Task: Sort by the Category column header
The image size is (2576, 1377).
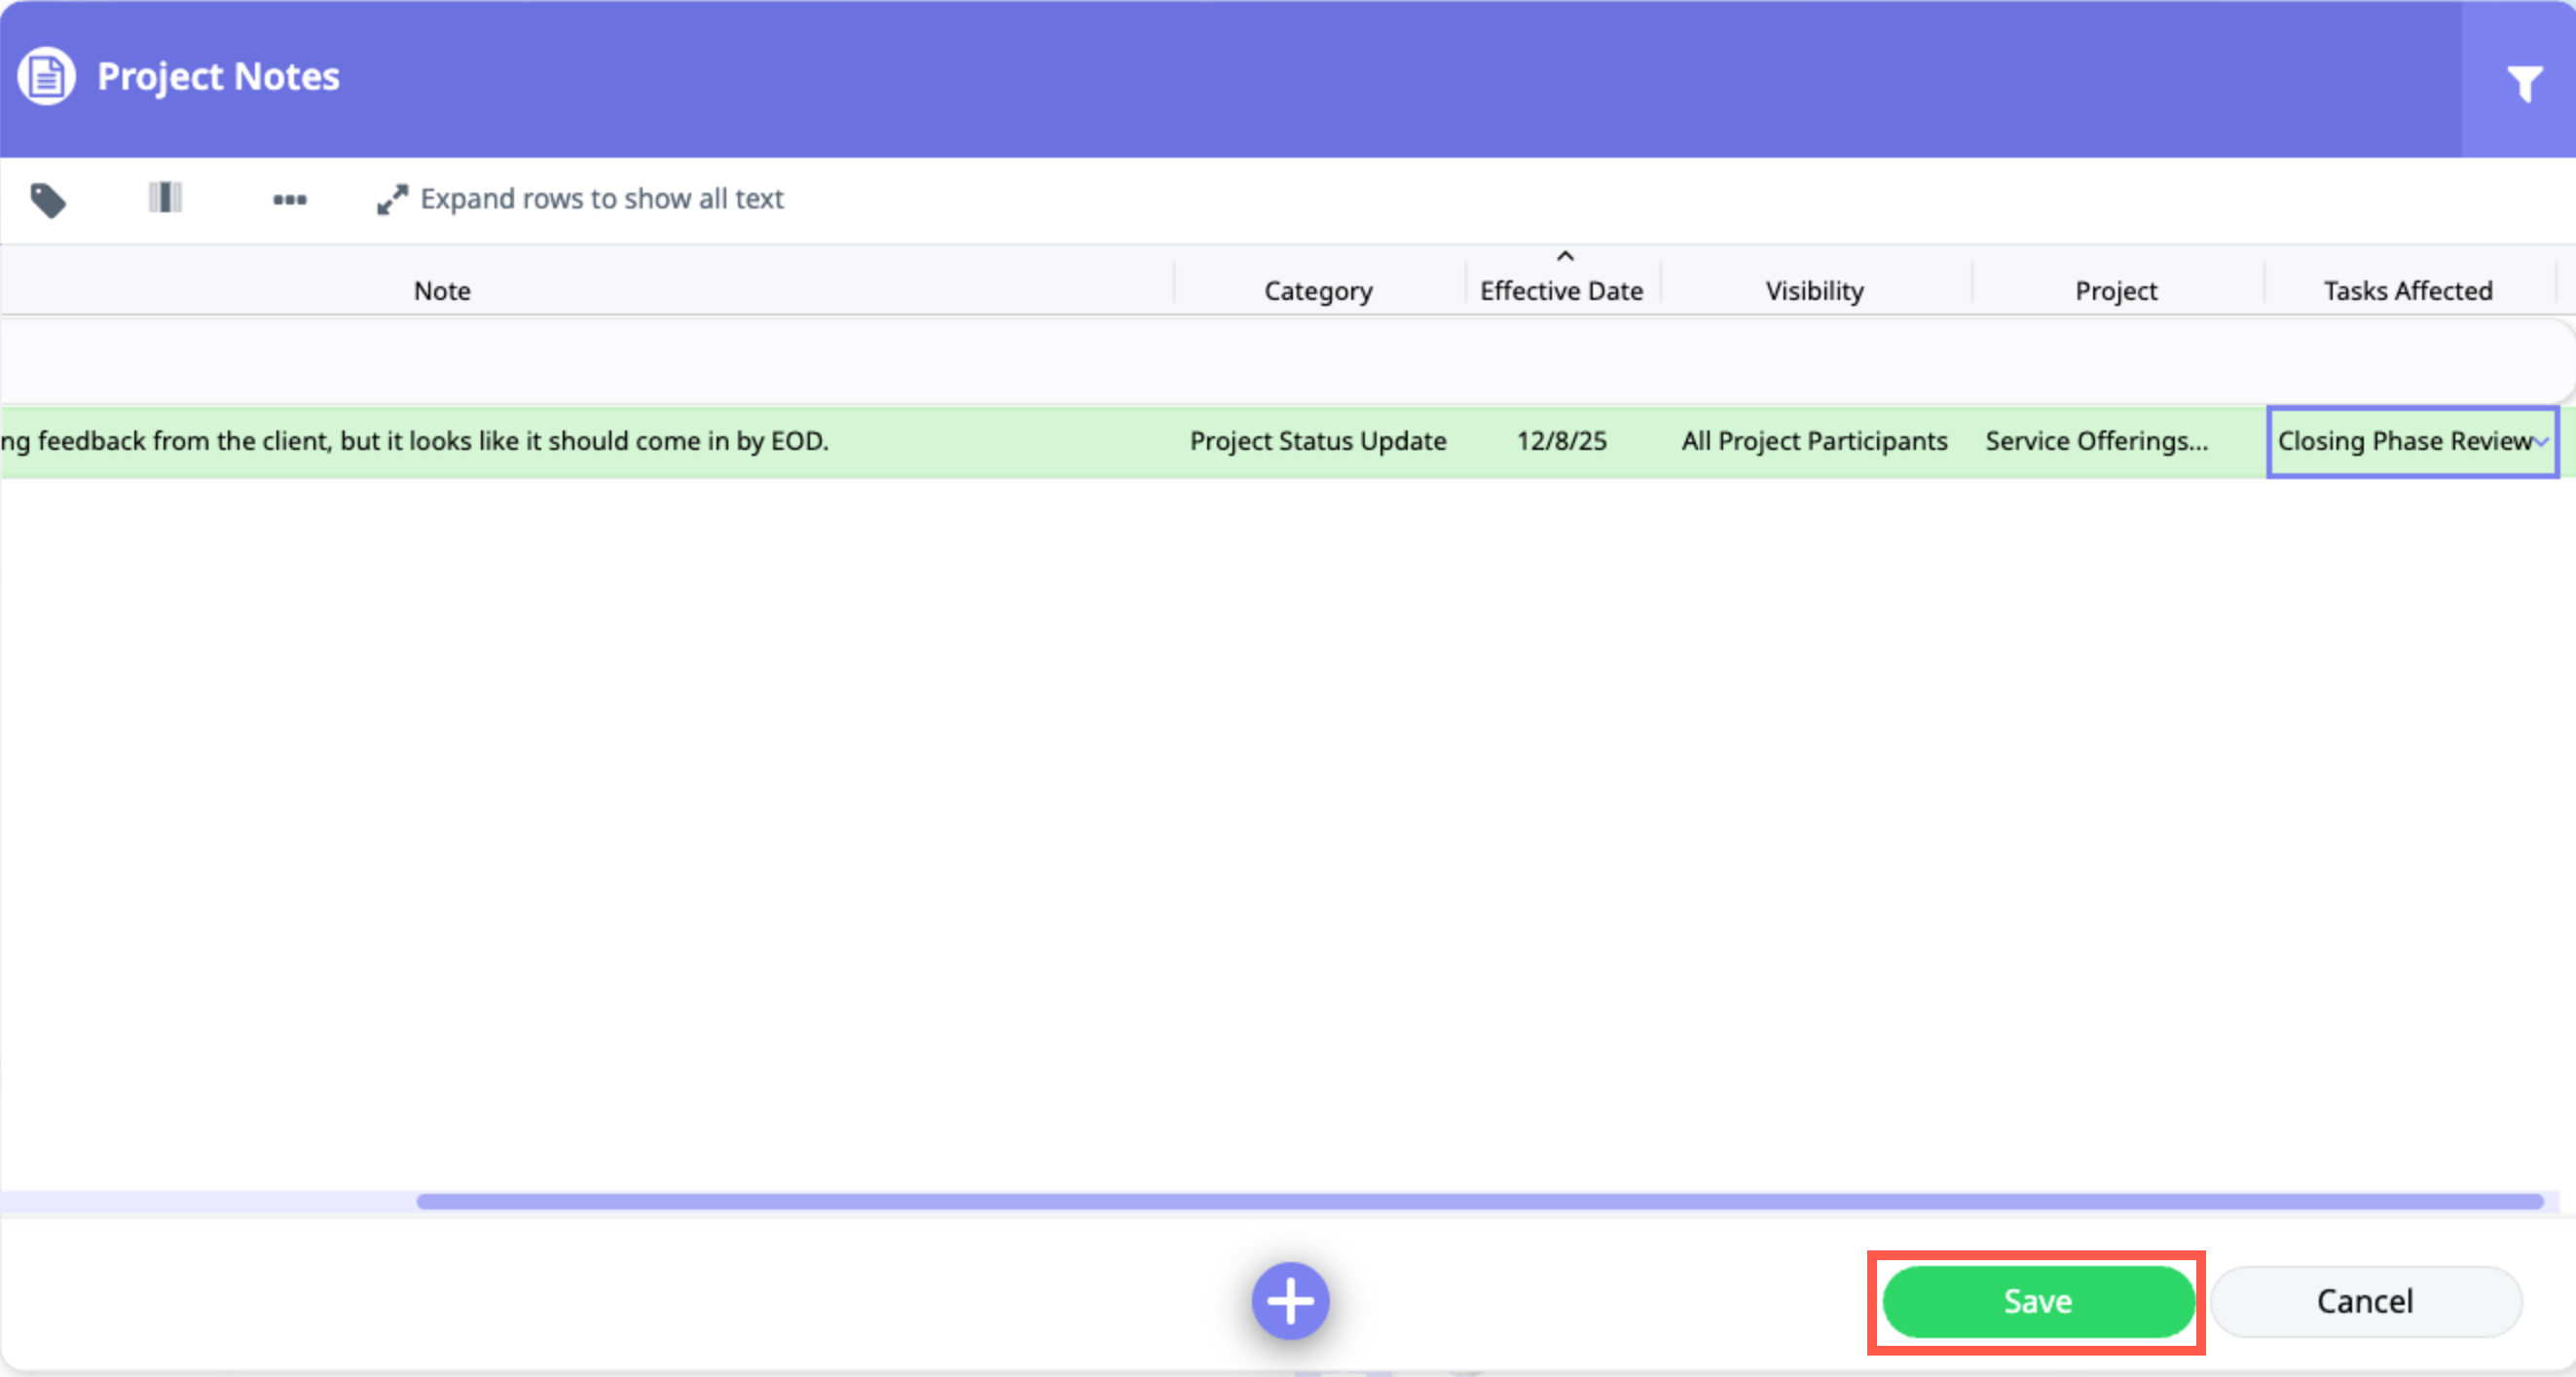Action: click(1317, 291)
